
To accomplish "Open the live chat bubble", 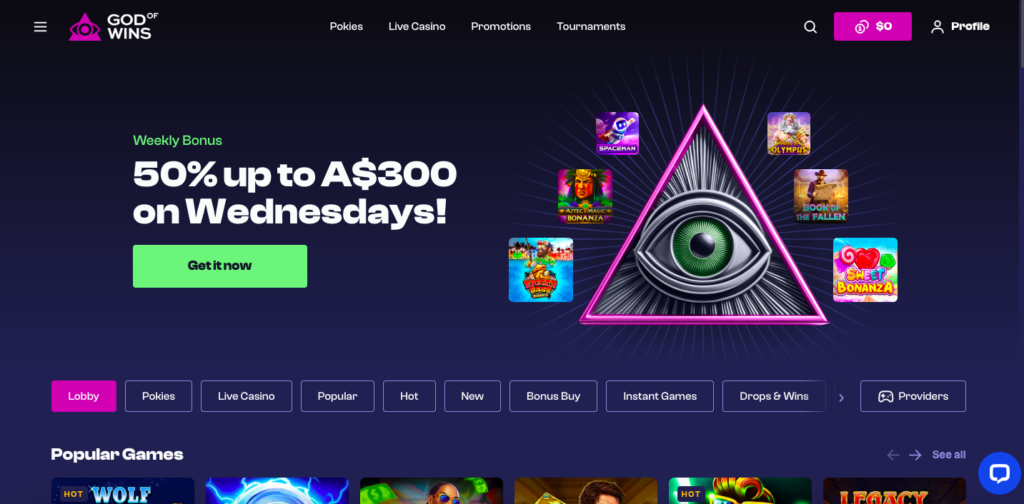I will (x=999, y=473).
